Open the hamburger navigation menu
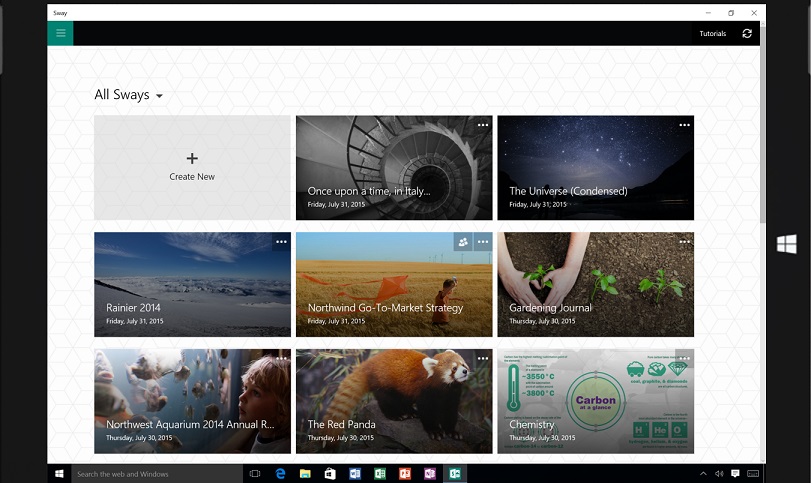This screenshot has width=811, height=483. [x=61, y=34]
